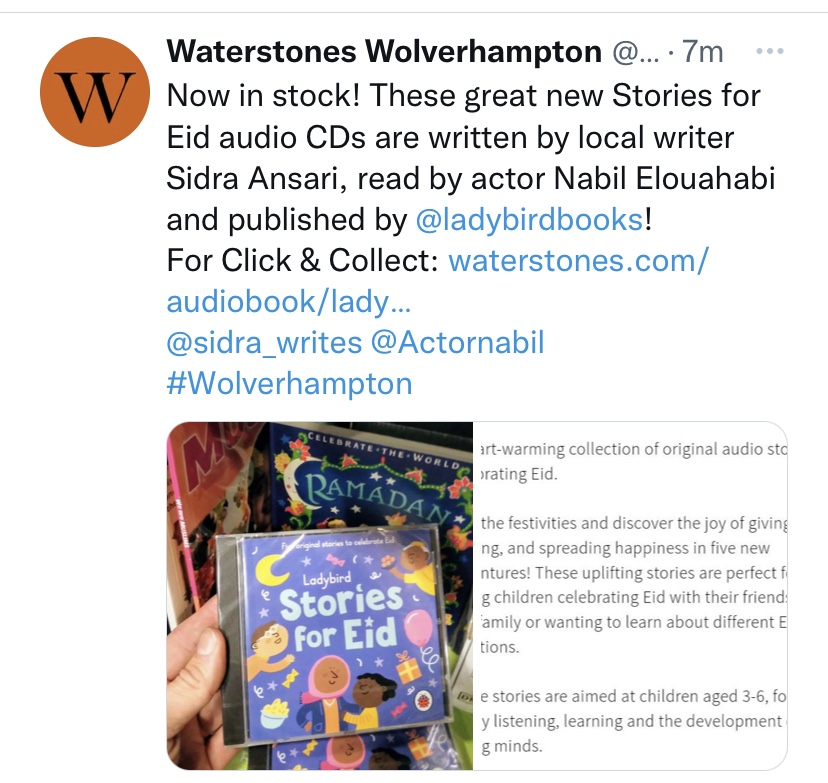Click the 'Stories for Eid' title on the CD
This screenshot has height=783, width=828.
[x=341, y=617]
